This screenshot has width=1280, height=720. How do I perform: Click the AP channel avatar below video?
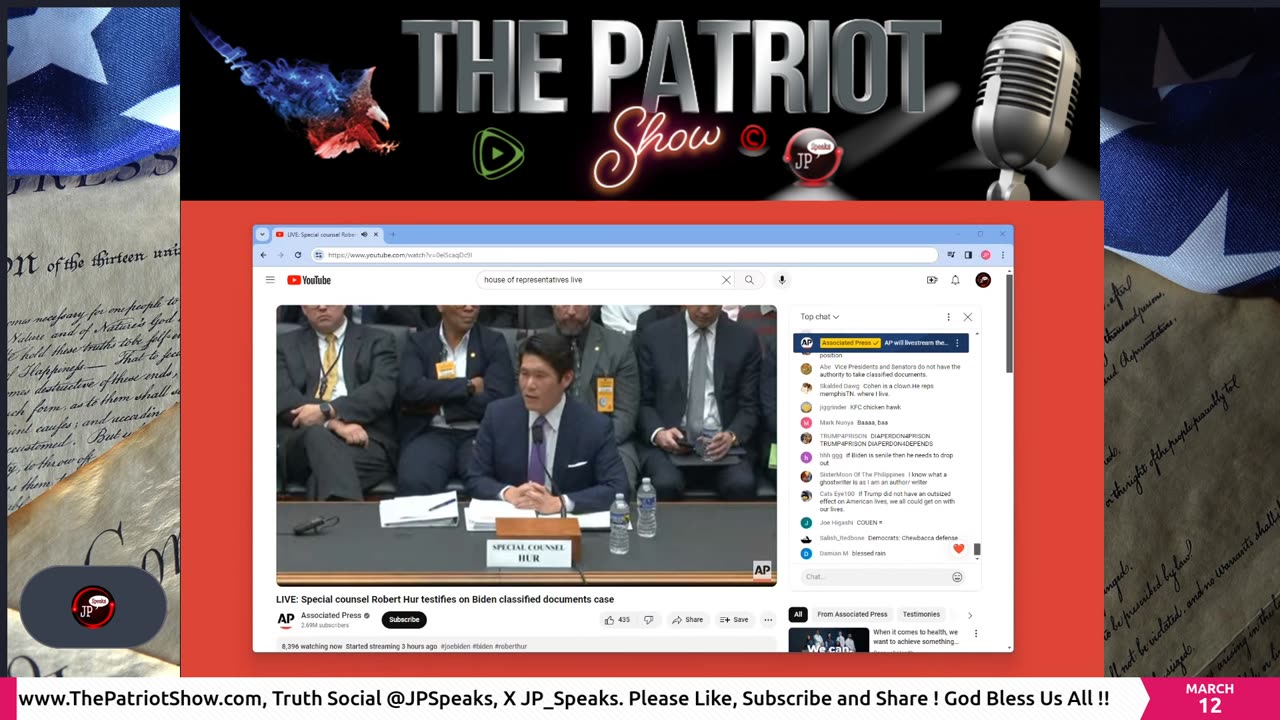(x=286, y=620)
